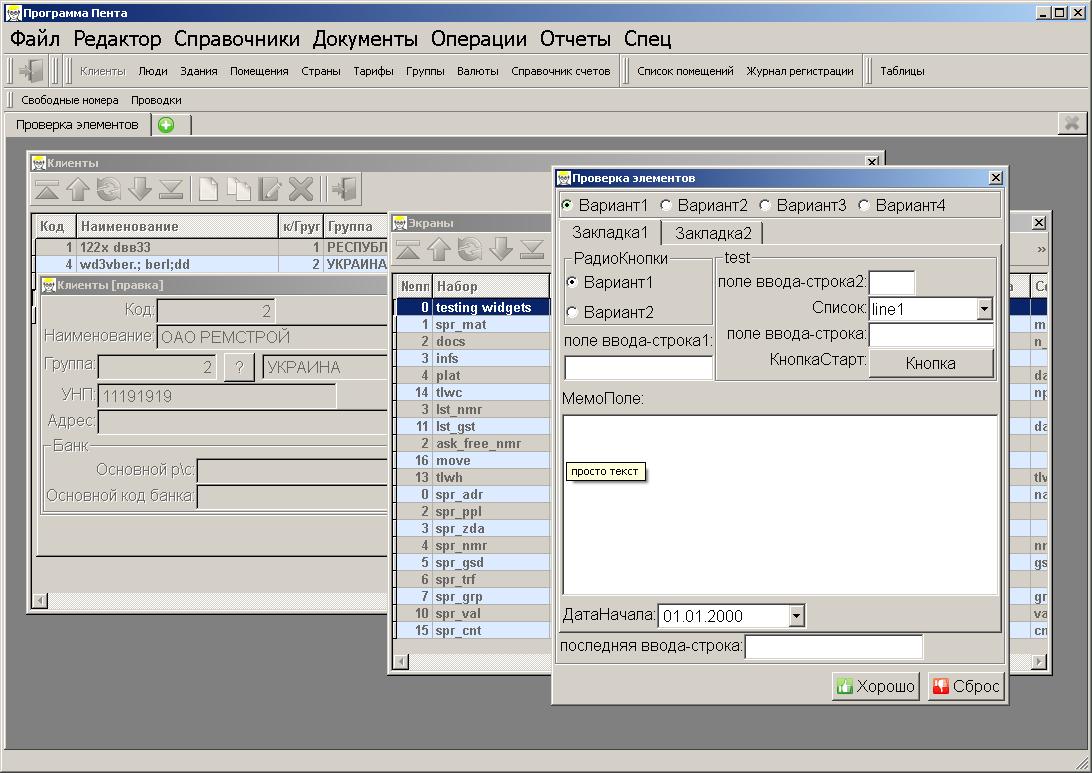Screen dimensions: 1092x773
Task: Select Вариант2 in РадиоКнопки group
Action: (572, 312)
